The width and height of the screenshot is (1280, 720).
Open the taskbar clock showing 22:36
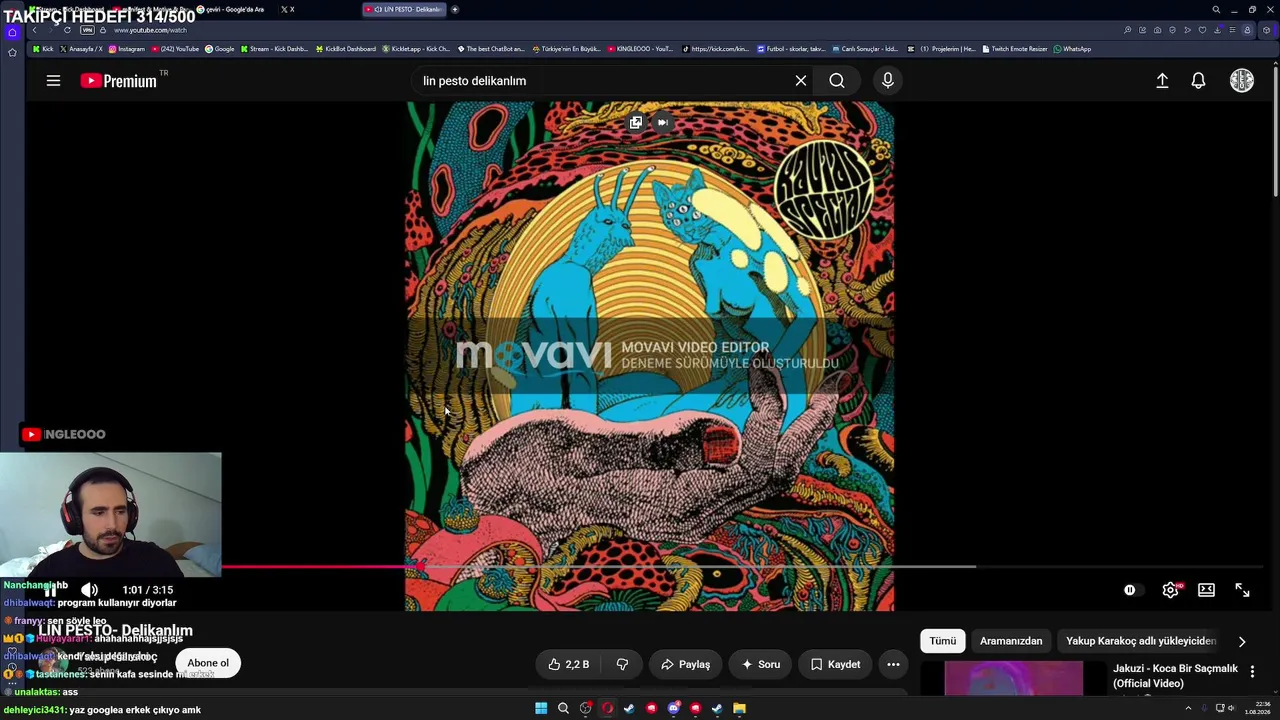[x=1257, y=708]
